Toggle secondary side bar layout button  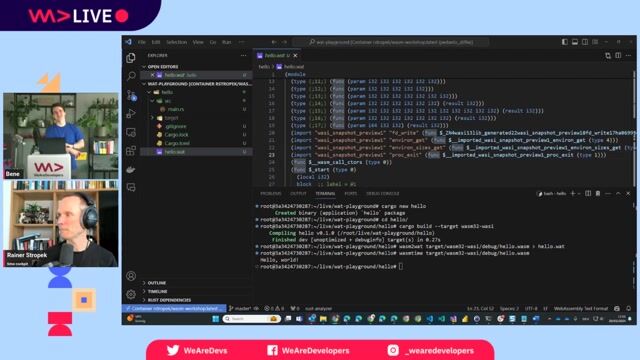click(x=585, y=42)
